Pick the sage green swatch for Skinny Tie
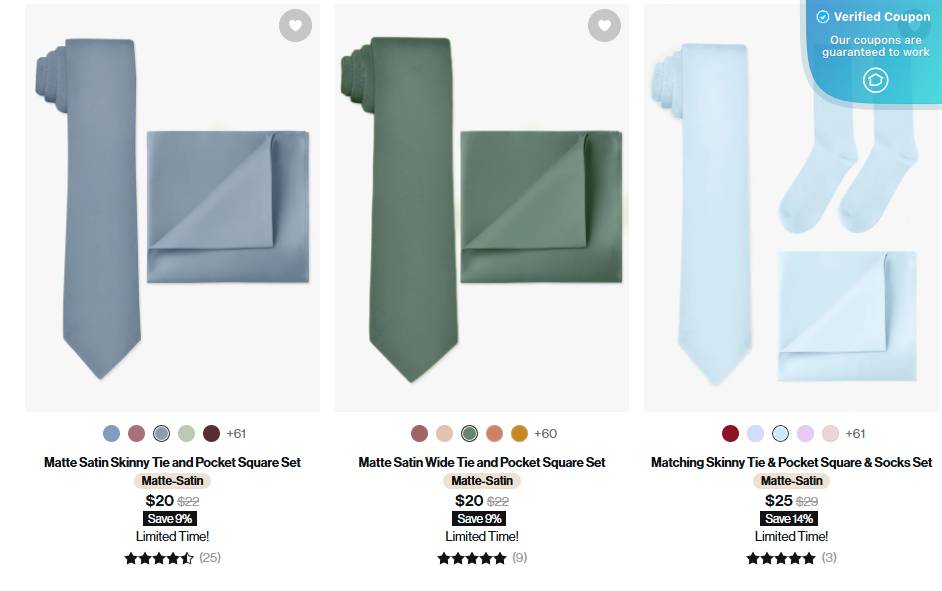This screenshot has height=591, width=942. 186,433
